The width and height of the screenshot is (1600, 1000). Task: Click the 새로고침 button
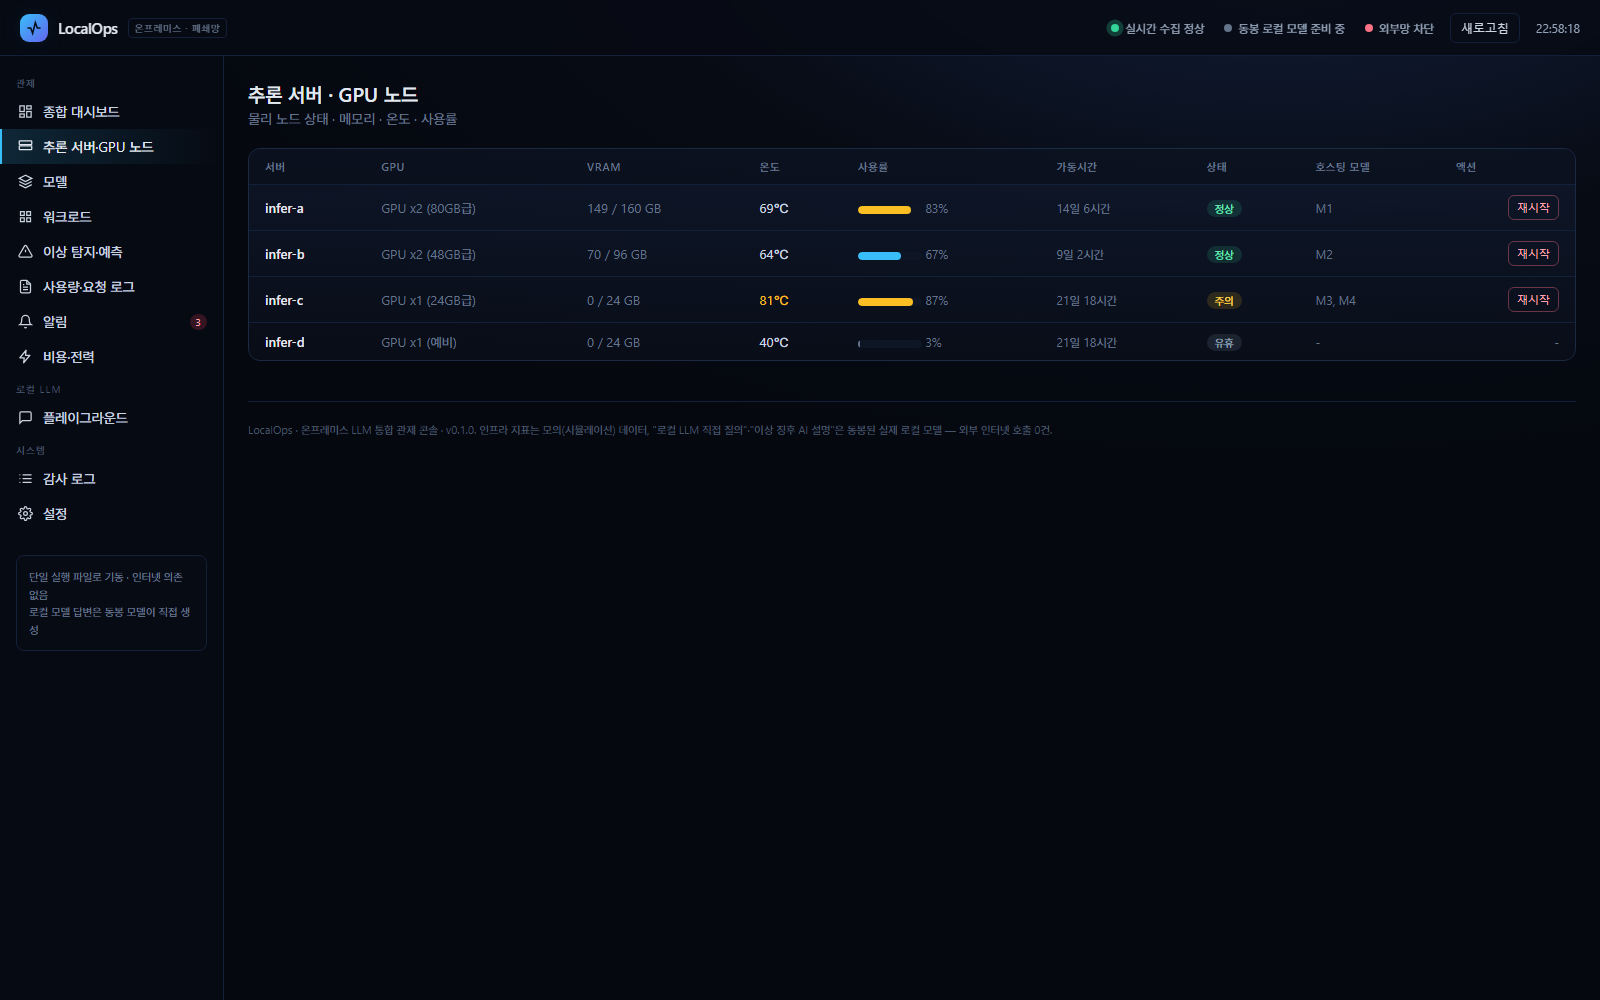pos(1485,28)
